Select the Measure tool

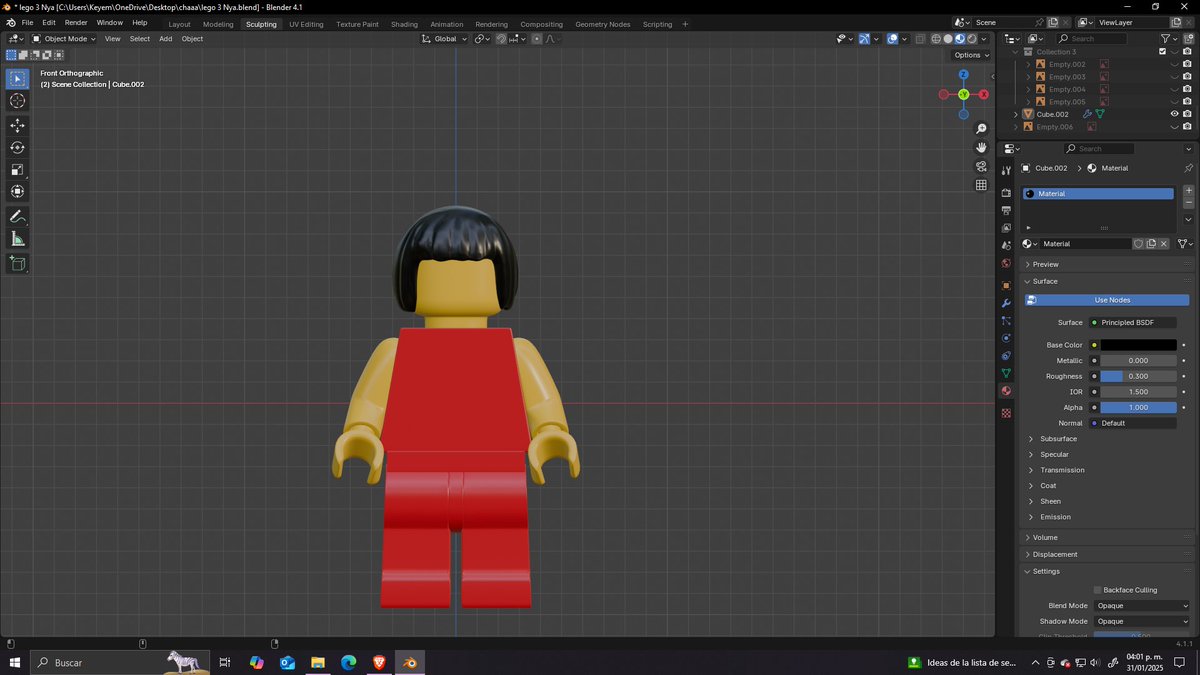[17, 239]
